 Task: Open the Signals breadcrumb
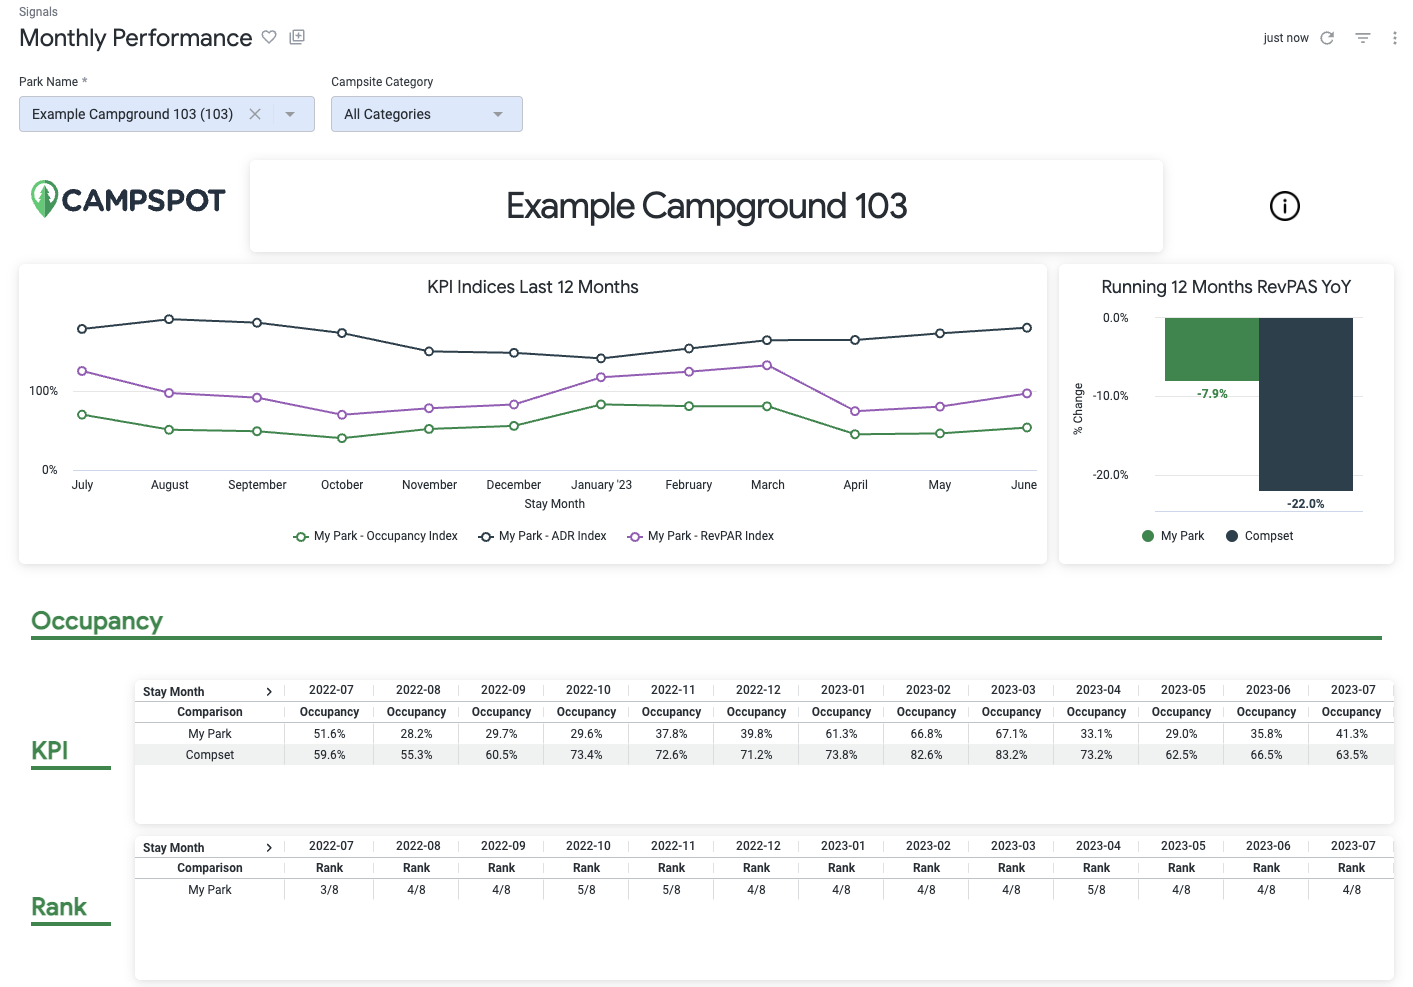38,11
